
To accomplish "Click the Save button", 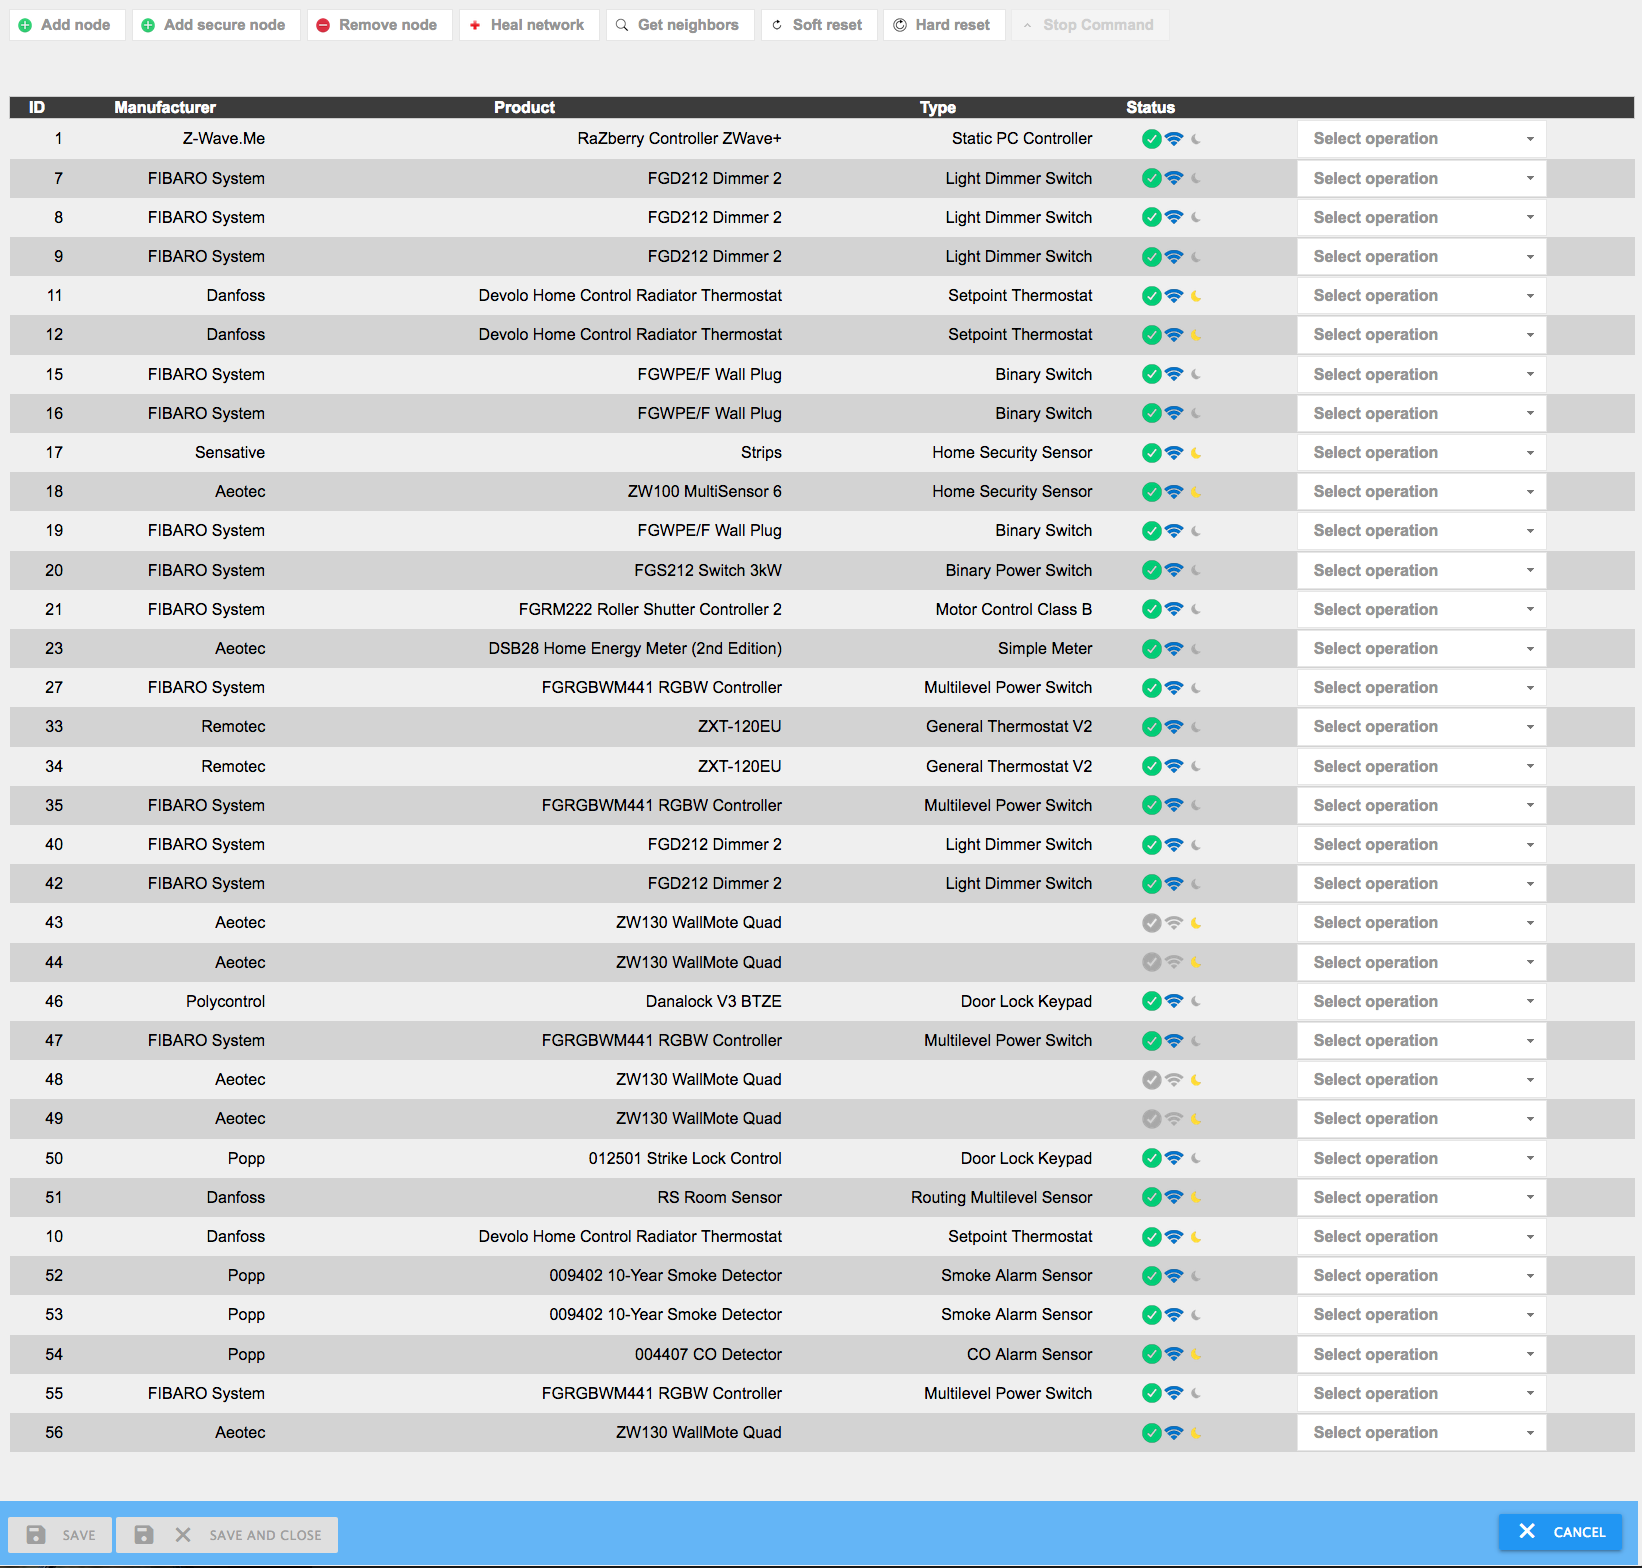I will pyautogui.click(x=60, y=1535).
